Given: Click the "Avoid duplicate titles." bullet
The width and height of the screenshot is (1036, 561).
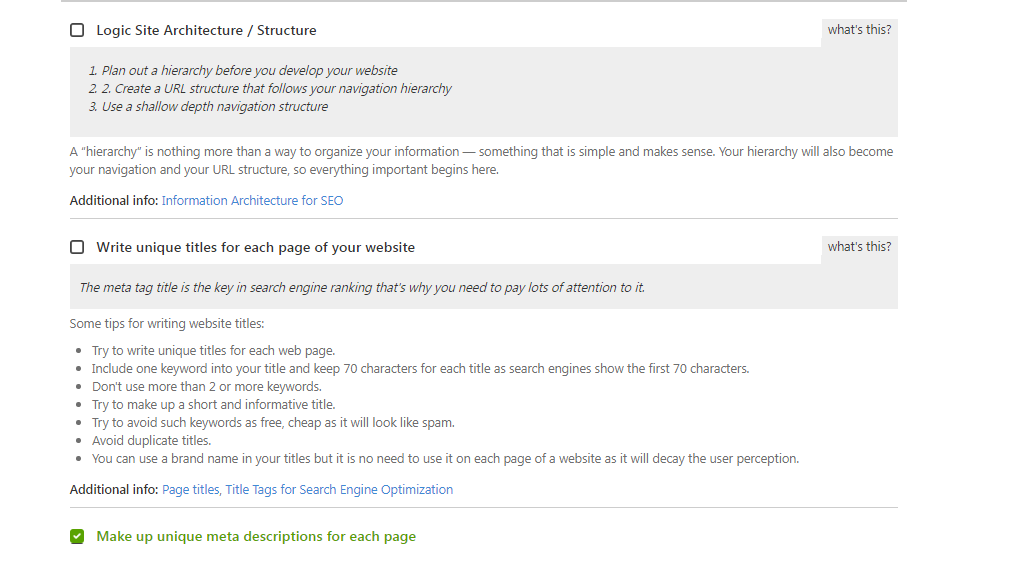Looking at the screenshot, I should click(151, 441).
